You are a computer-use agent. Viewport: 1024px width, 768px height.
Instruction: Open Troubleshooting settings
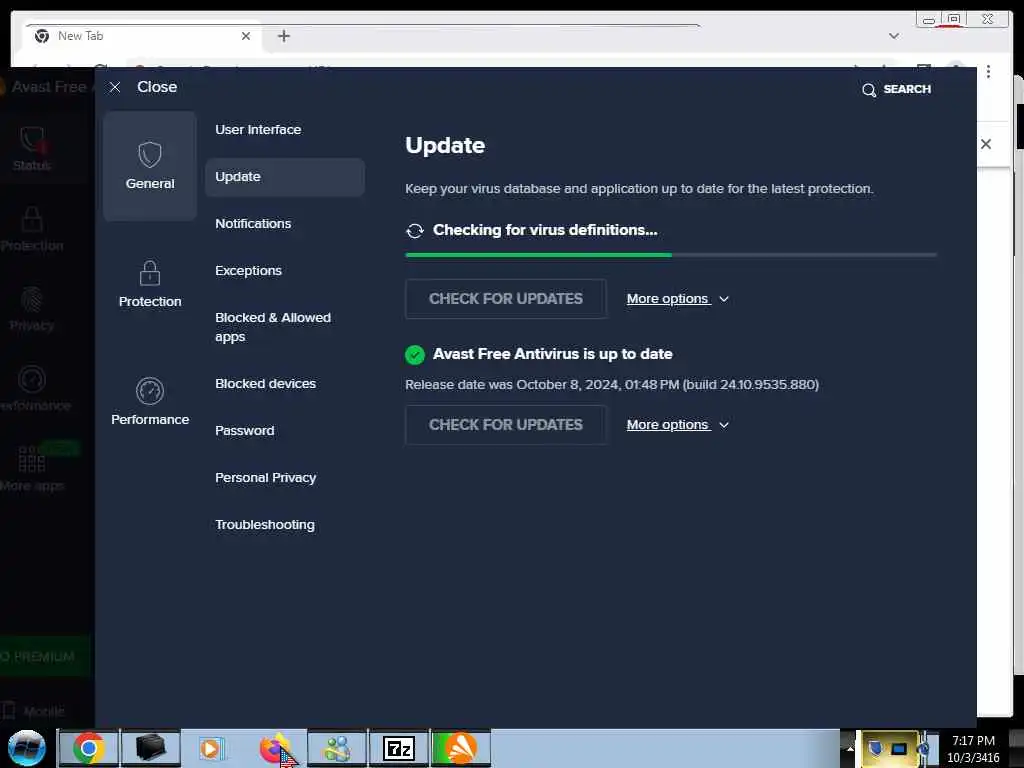click(x=264, y=524)
